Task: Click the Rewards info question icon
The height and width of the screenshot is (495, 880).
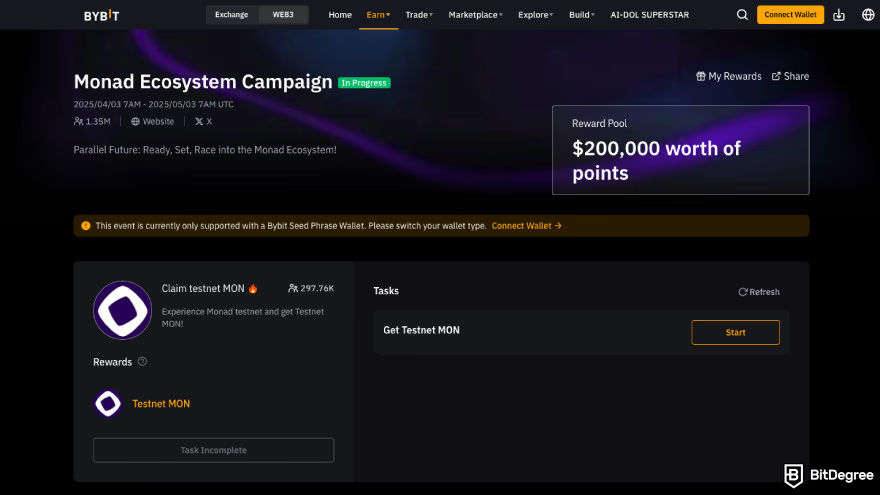Action: pyautogui.click(x=142, y=362)
